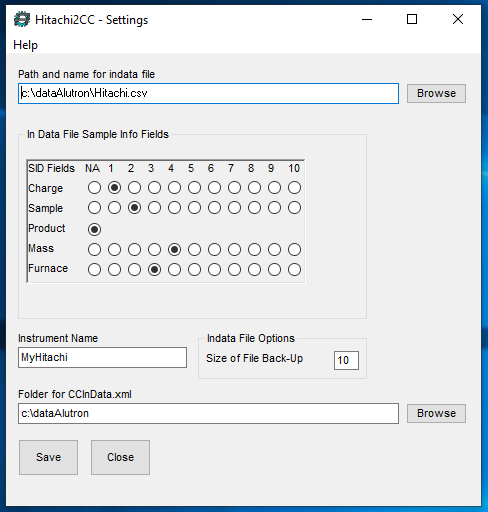Browse for the CCInData.xml folder
The height and width of the screenshot is (512, 488).
click(x=436, y=413)
